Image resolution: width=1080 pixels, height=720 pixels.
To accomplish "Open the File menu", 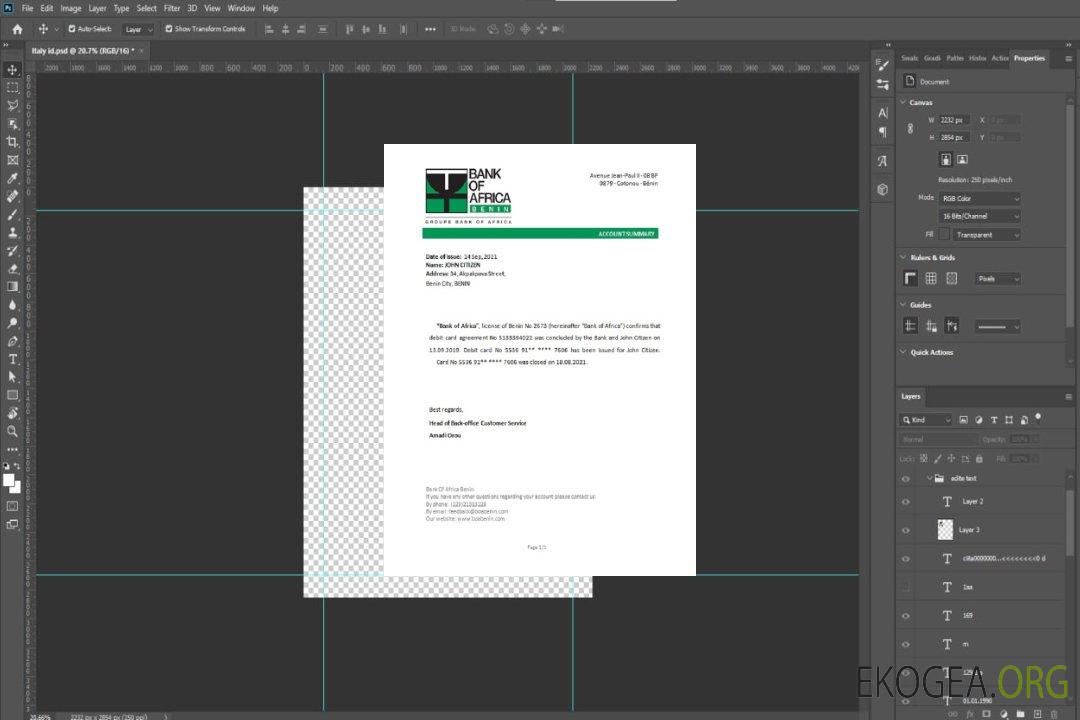I will point(27,8).
